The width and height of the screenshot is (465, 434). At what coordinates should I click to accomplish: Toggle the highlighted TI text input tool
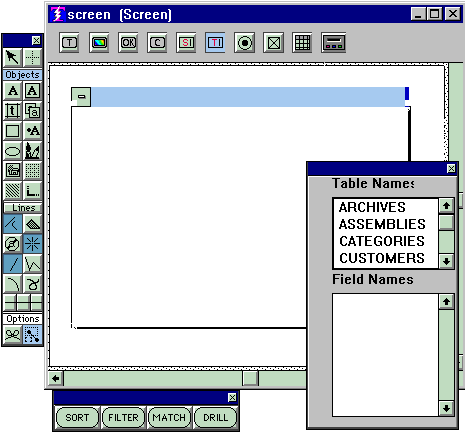(x=215, y=43)
